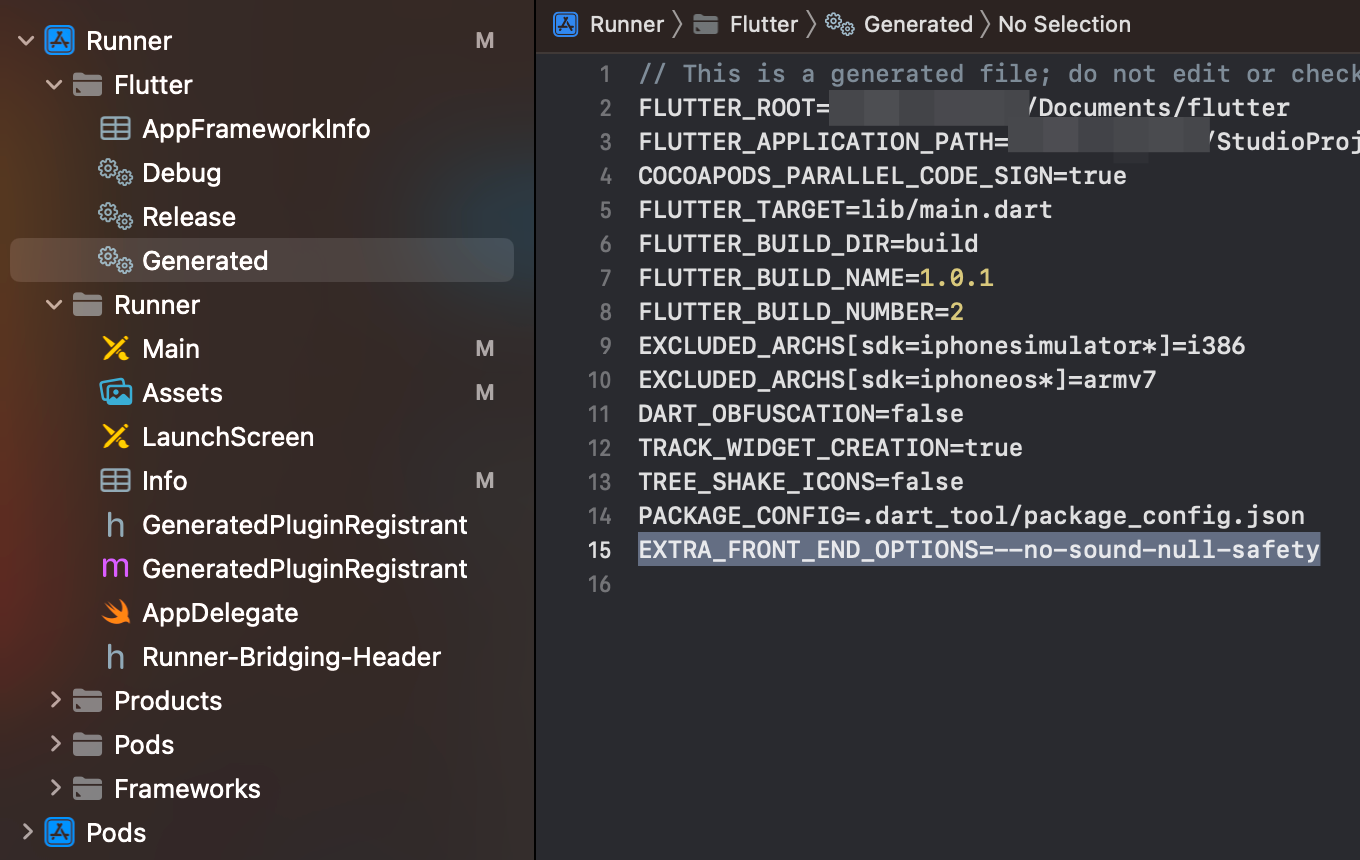Click DART_OBFUSCATION=false line
The image size is (1360, 860).
pos(801,414)
